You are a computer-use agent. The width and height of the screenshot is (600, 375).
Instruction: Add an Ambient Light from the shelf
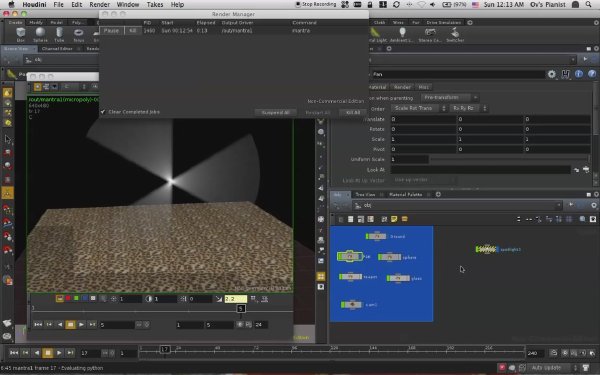coord(402,34)
